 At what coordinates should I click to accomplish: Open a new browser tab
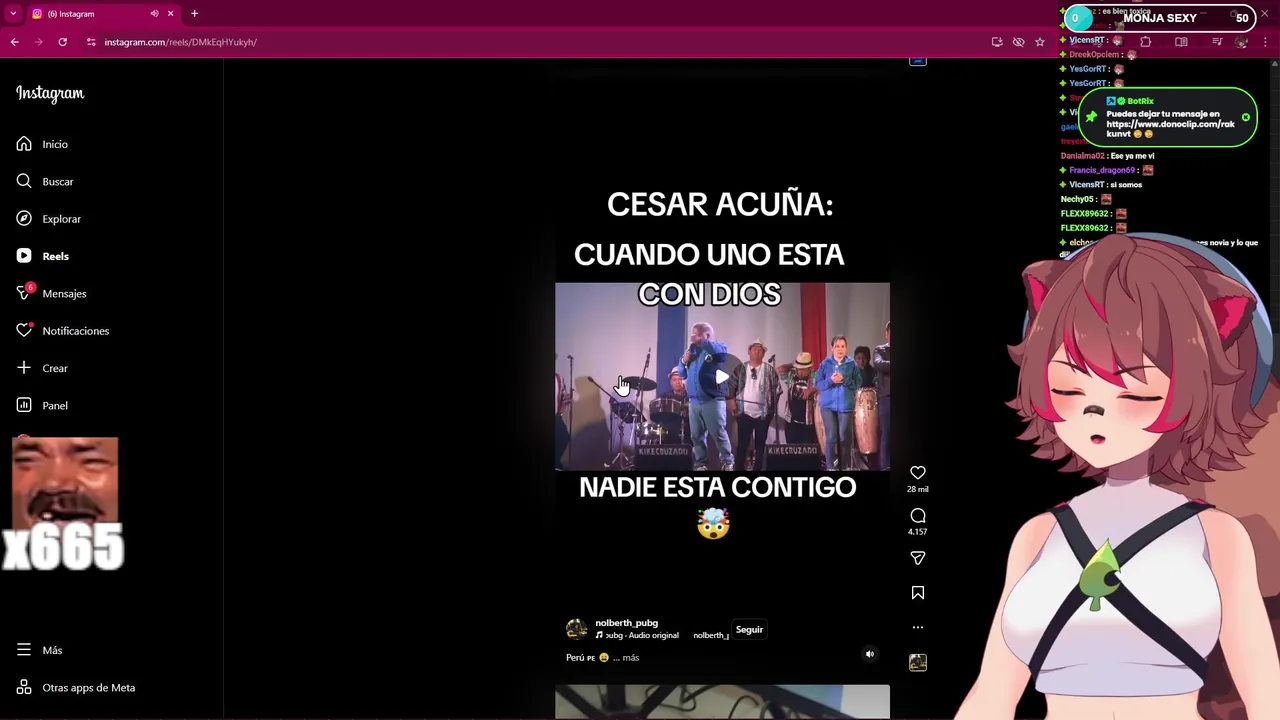[195, 14]
